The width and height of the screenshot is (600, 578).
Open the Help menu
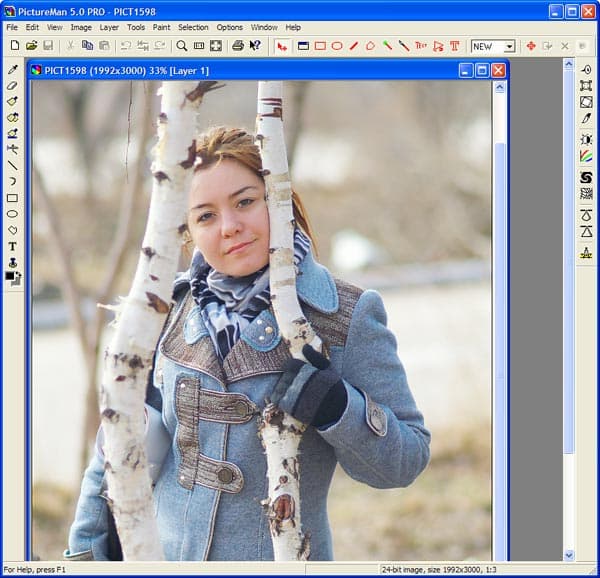click(x=293, y=28)
